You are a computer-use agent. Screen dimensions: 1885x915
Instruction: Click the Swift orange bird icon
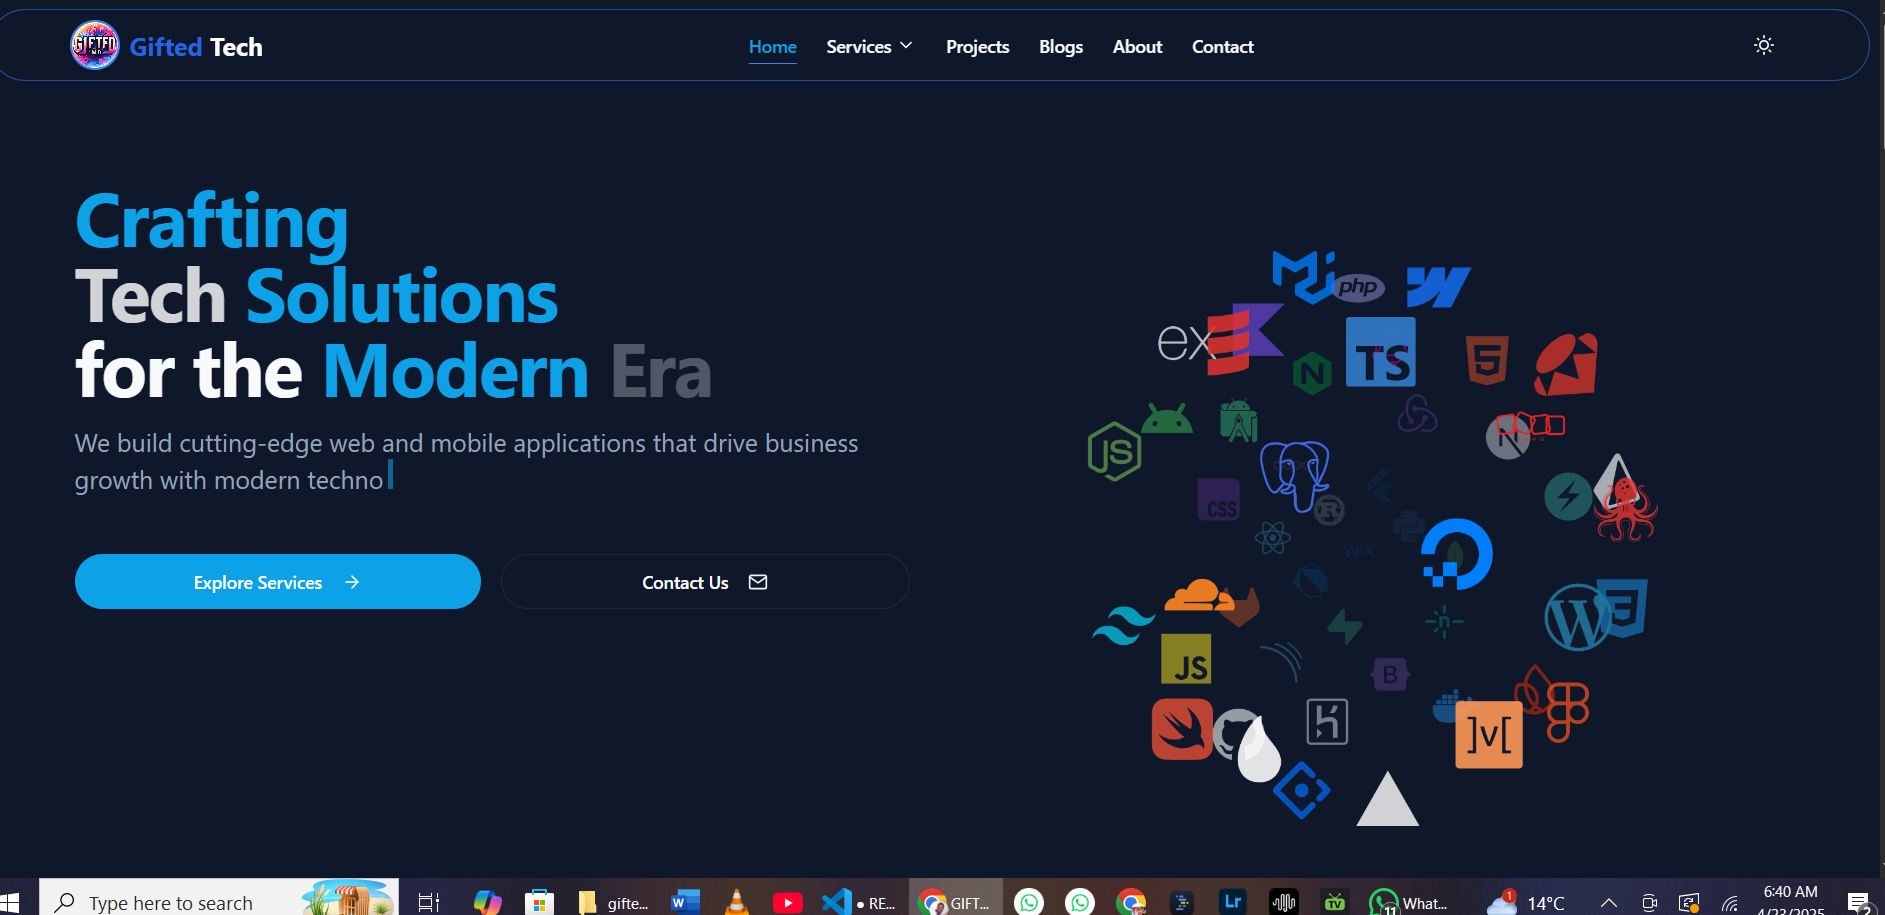[x=1182, y=729]
